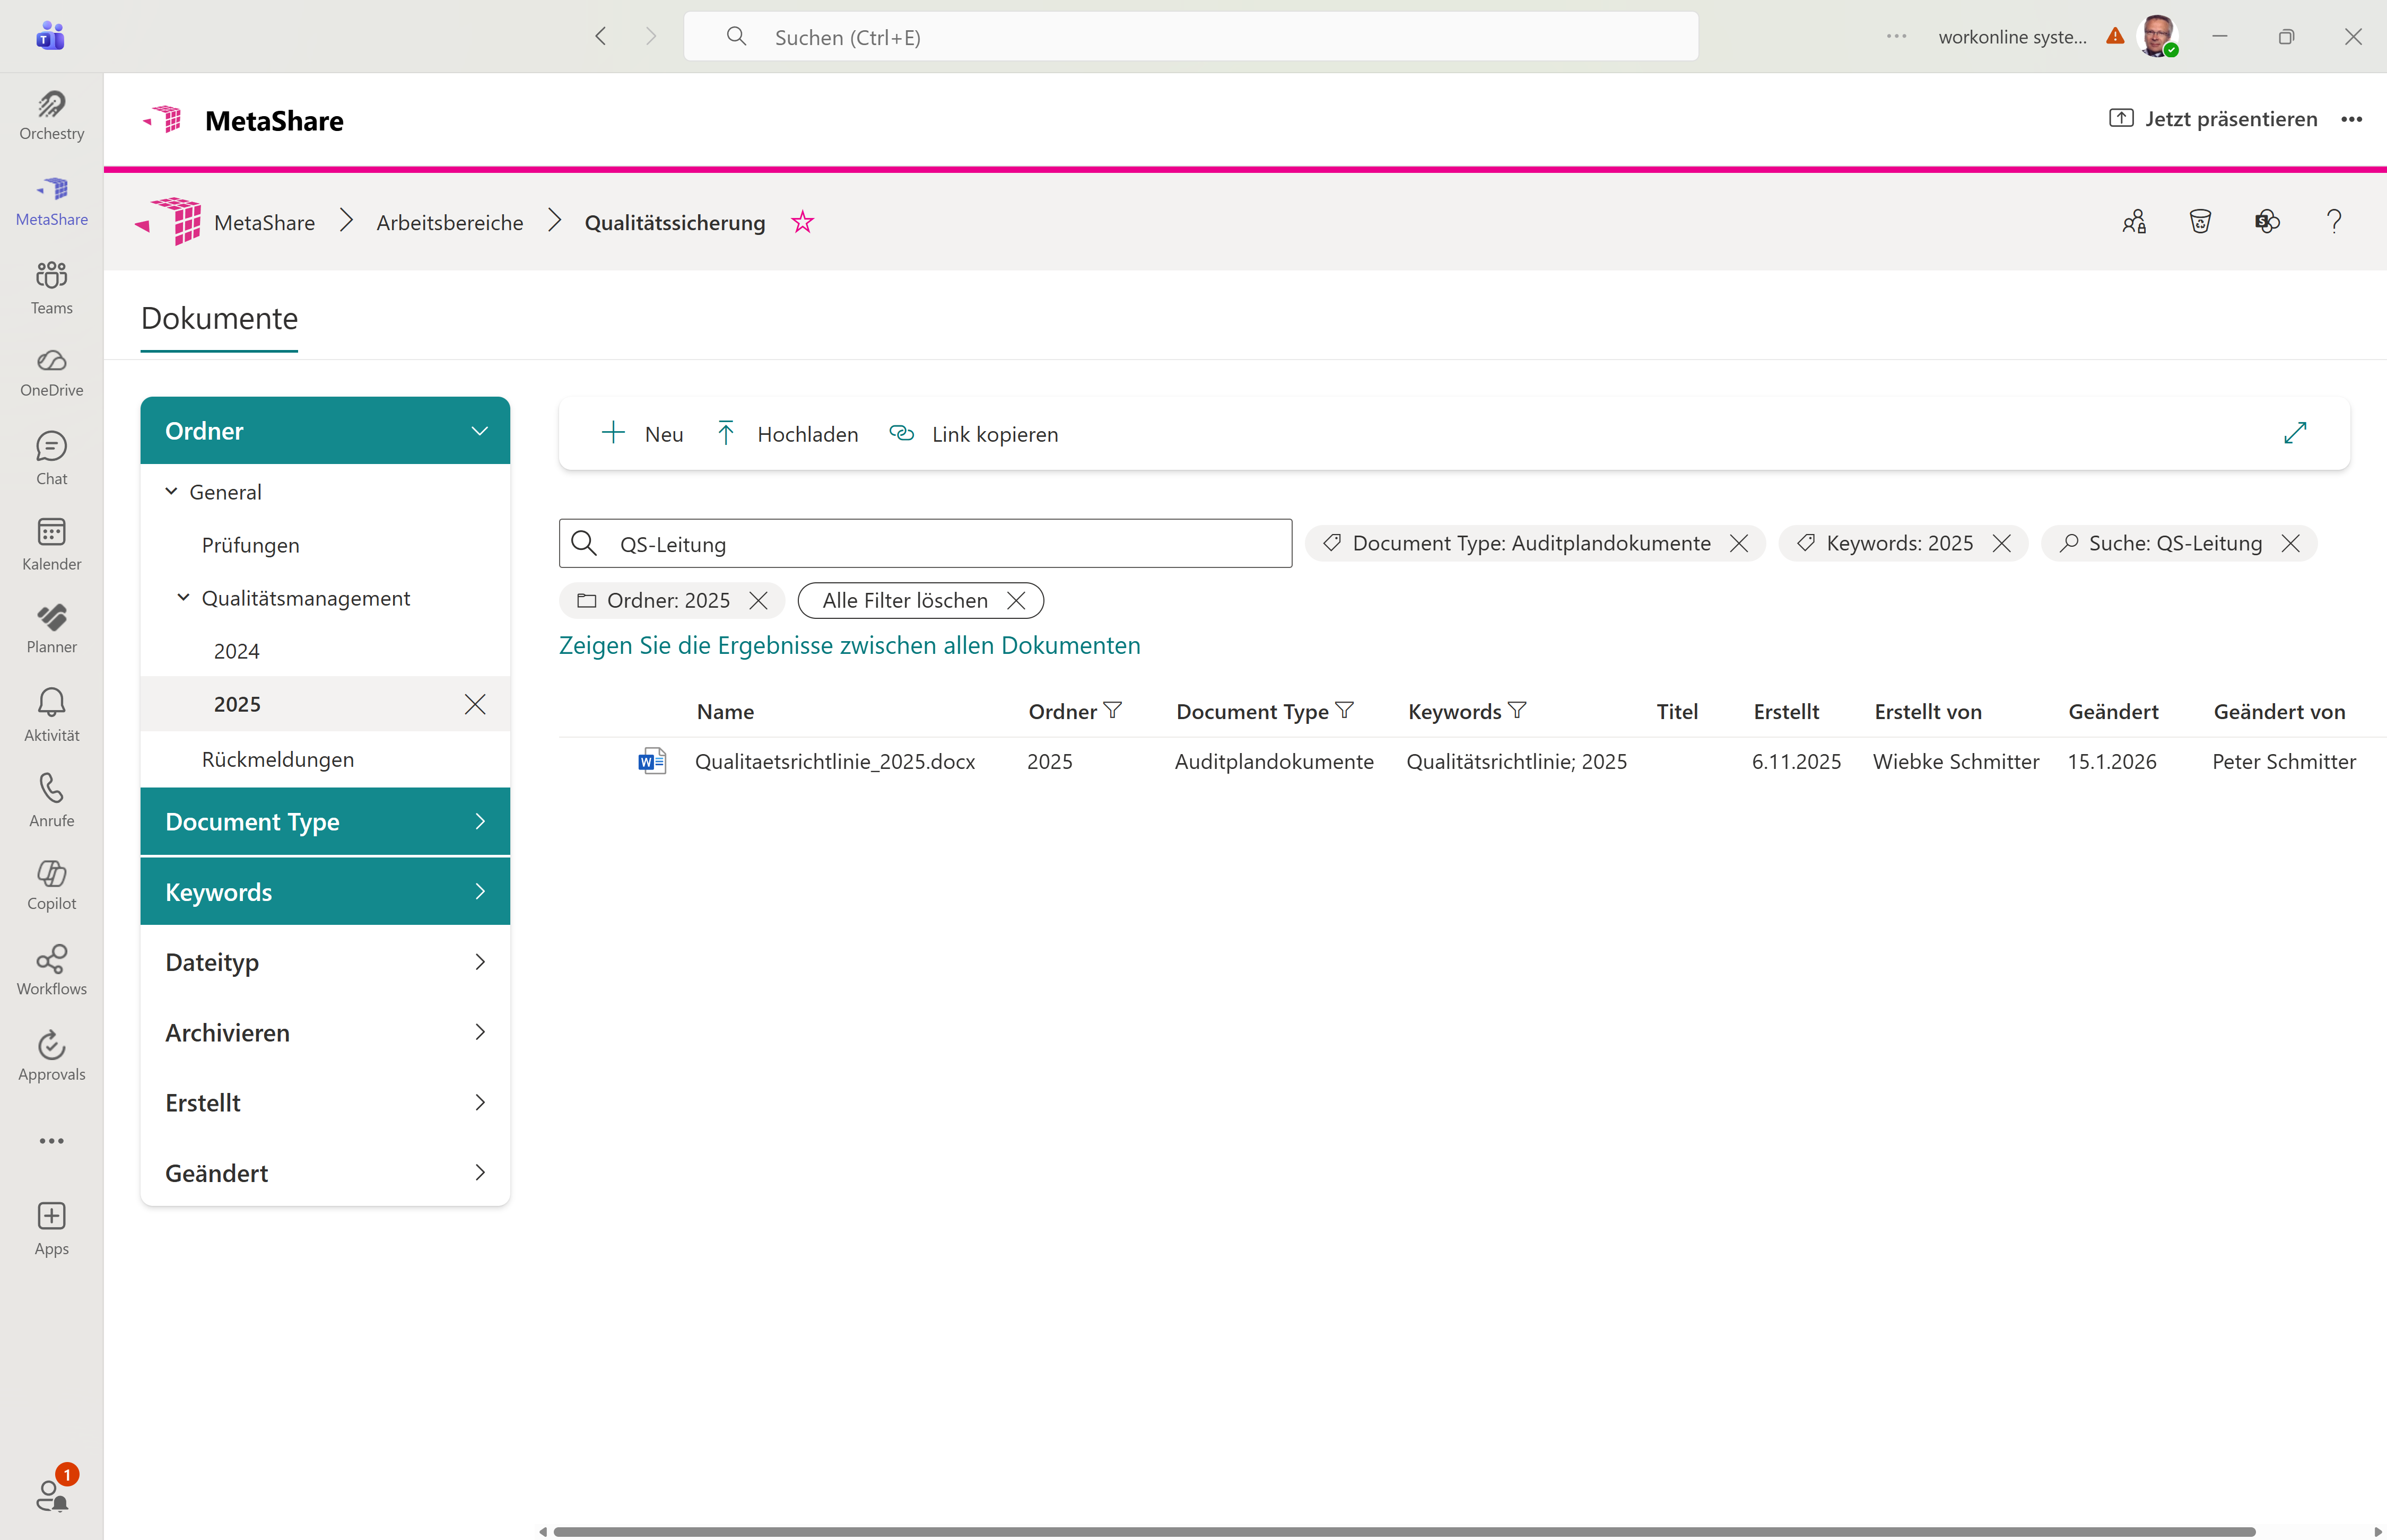Expand document view with the fullscreen arrow
The height and width of the screenshot is (1540, 2387).
(2295, 433)
